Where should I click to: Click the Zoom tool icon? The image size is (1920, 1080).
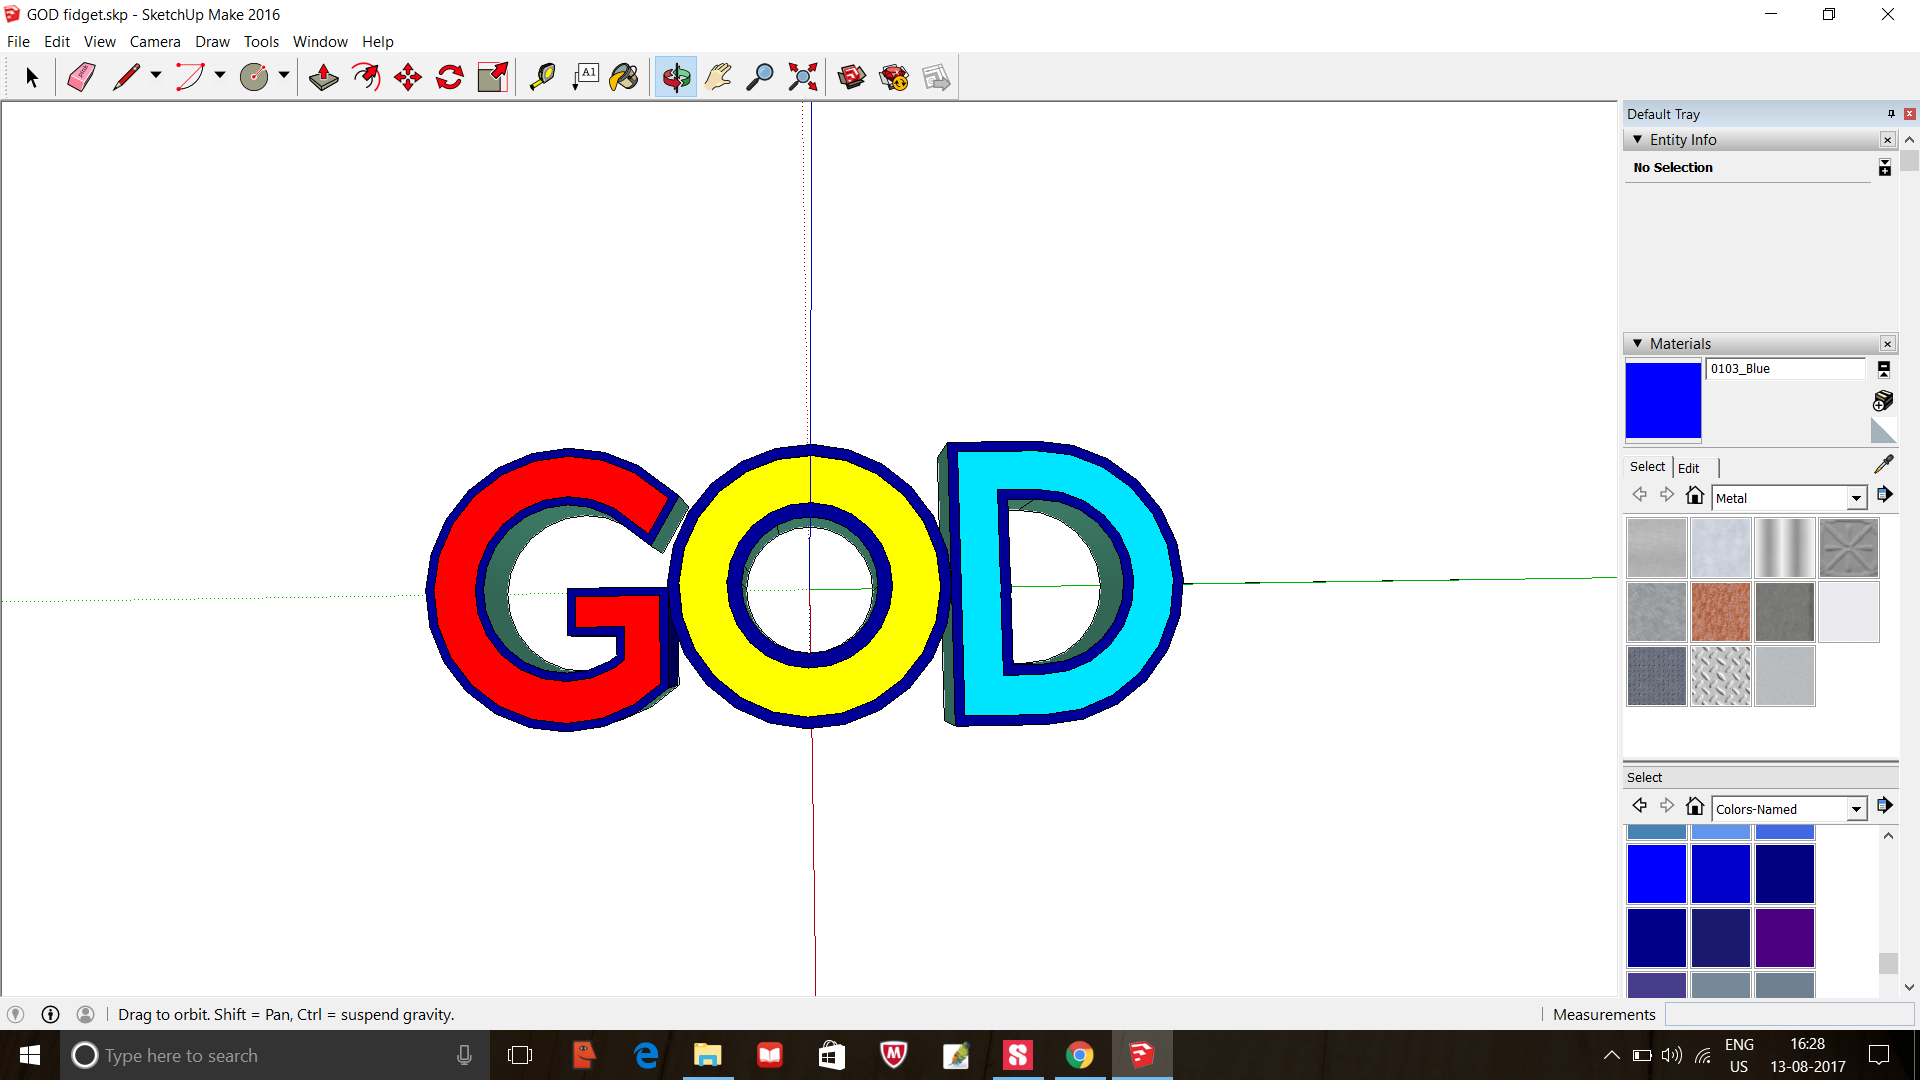[761, 76]
